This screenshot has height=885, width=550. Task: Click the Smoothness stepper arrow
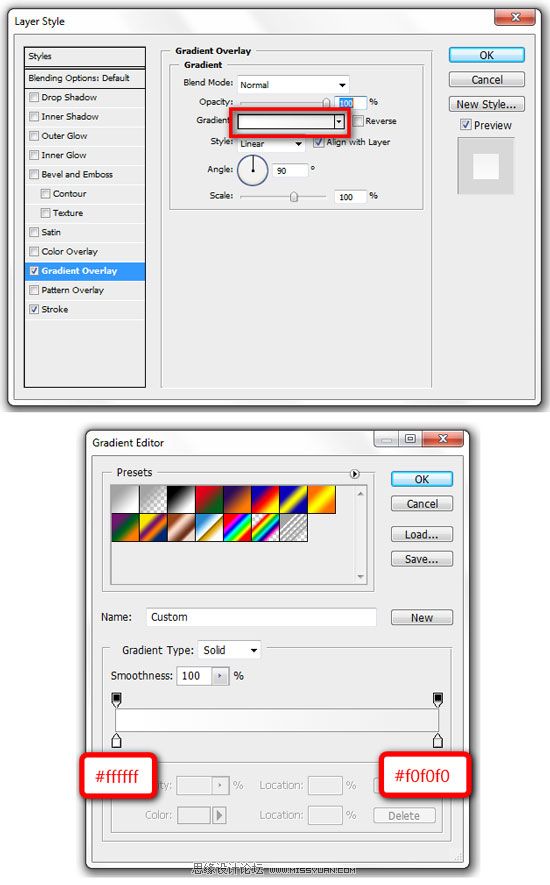[220, 676]
